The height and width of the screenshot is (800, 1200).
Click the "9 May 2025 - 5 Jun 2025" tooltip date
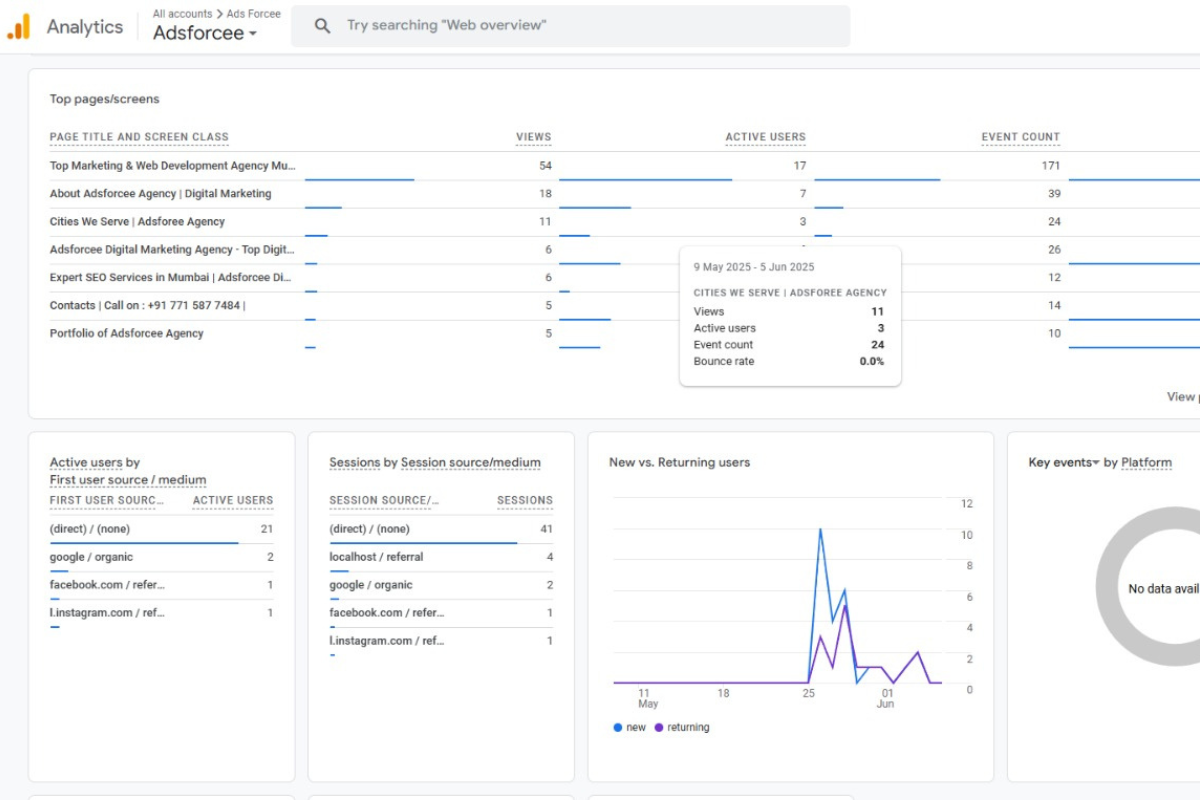pyautogui.click(x=754, y=267)
